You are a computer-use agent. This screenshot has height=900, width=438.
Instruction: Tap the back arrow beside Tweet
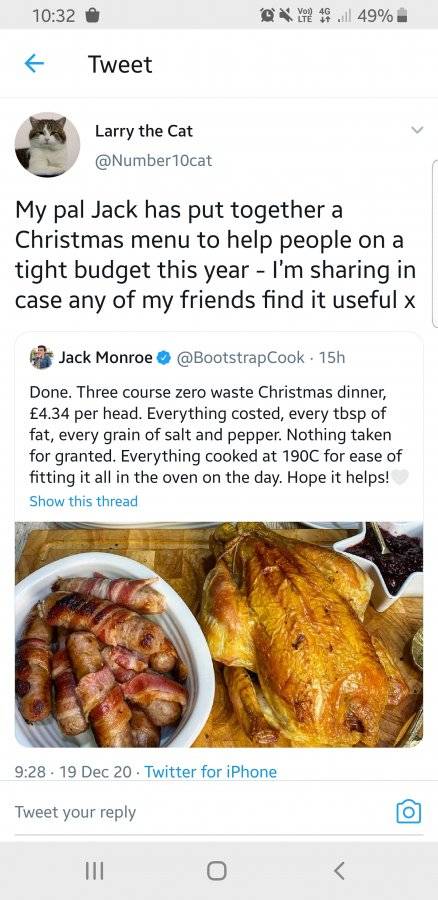(34, 64)
